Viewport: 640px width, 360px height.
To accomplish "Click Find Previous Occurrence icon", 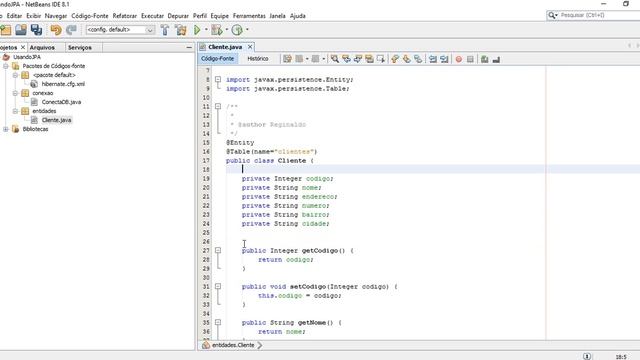I will point(346,59).
